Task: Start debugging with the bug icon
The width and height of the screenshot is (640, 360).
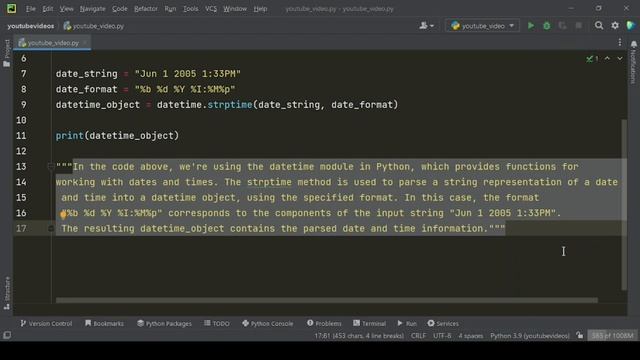Action: [547, 26]
